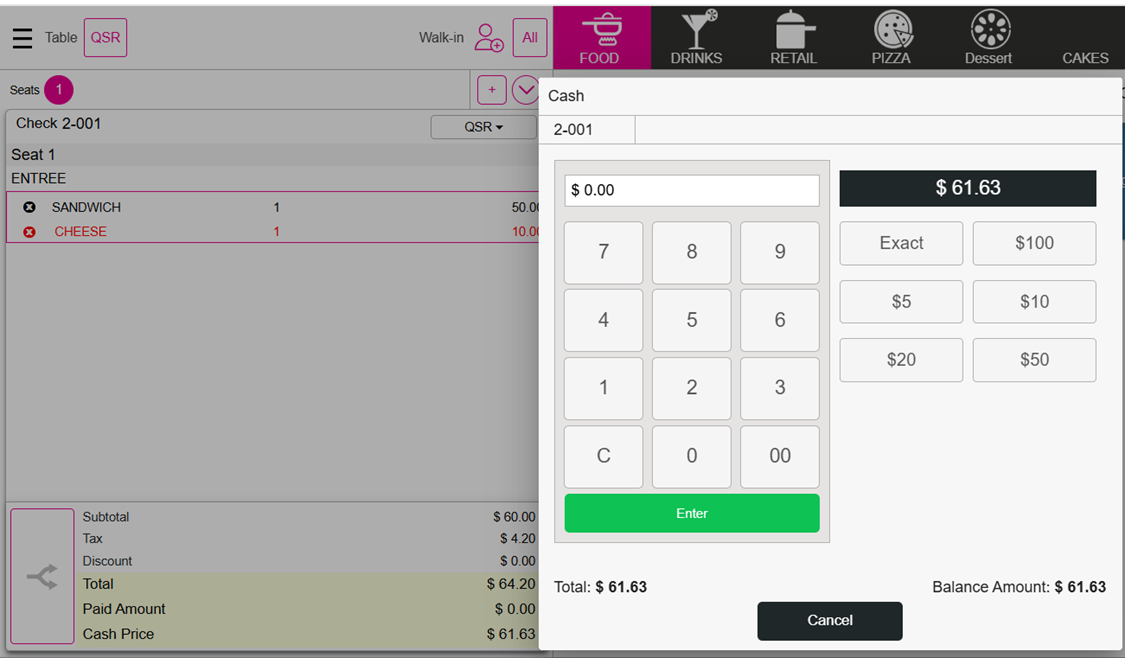Expand the seats chevron button
Viewport: 1125px width, 658px height.
coord(525,90)
